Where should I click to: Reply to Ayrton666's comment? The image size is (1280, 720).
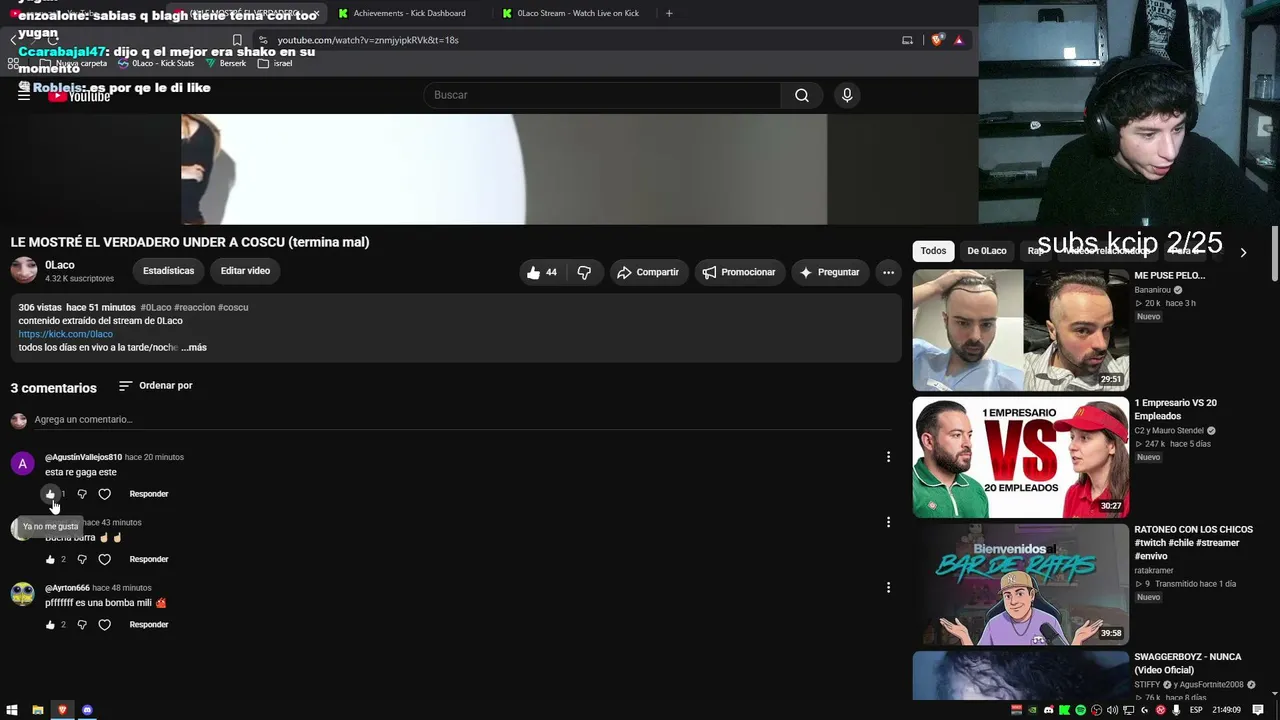(149, 625)
